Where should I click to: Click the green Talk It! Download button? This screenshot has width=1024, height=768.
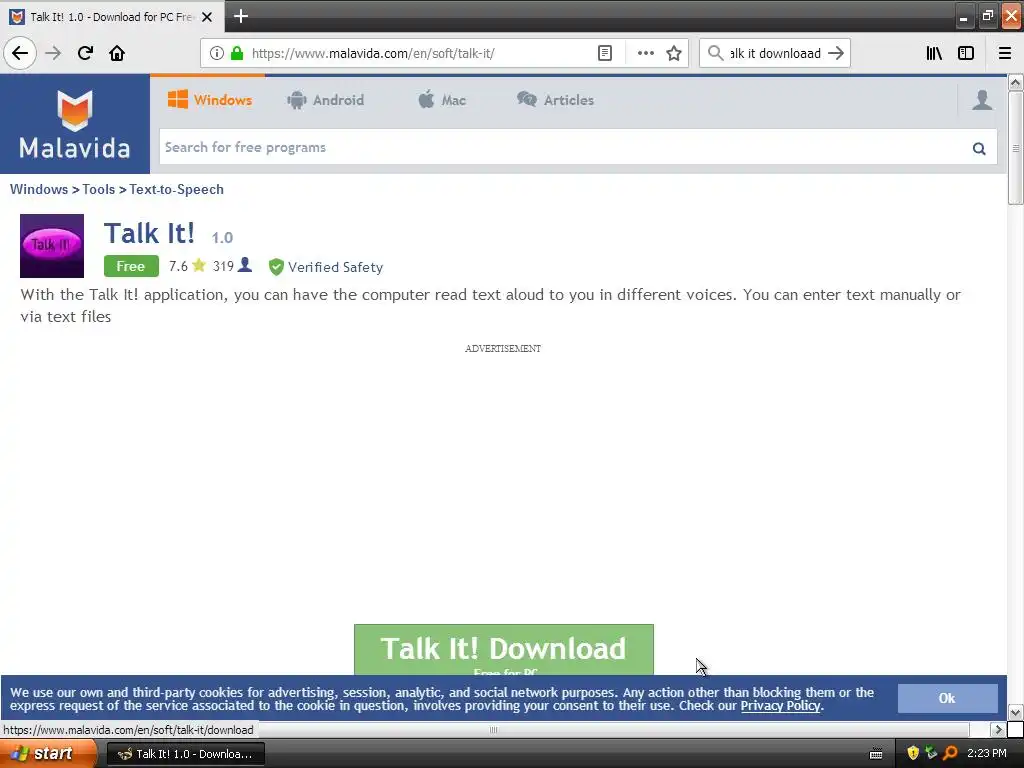click(504, 650)
